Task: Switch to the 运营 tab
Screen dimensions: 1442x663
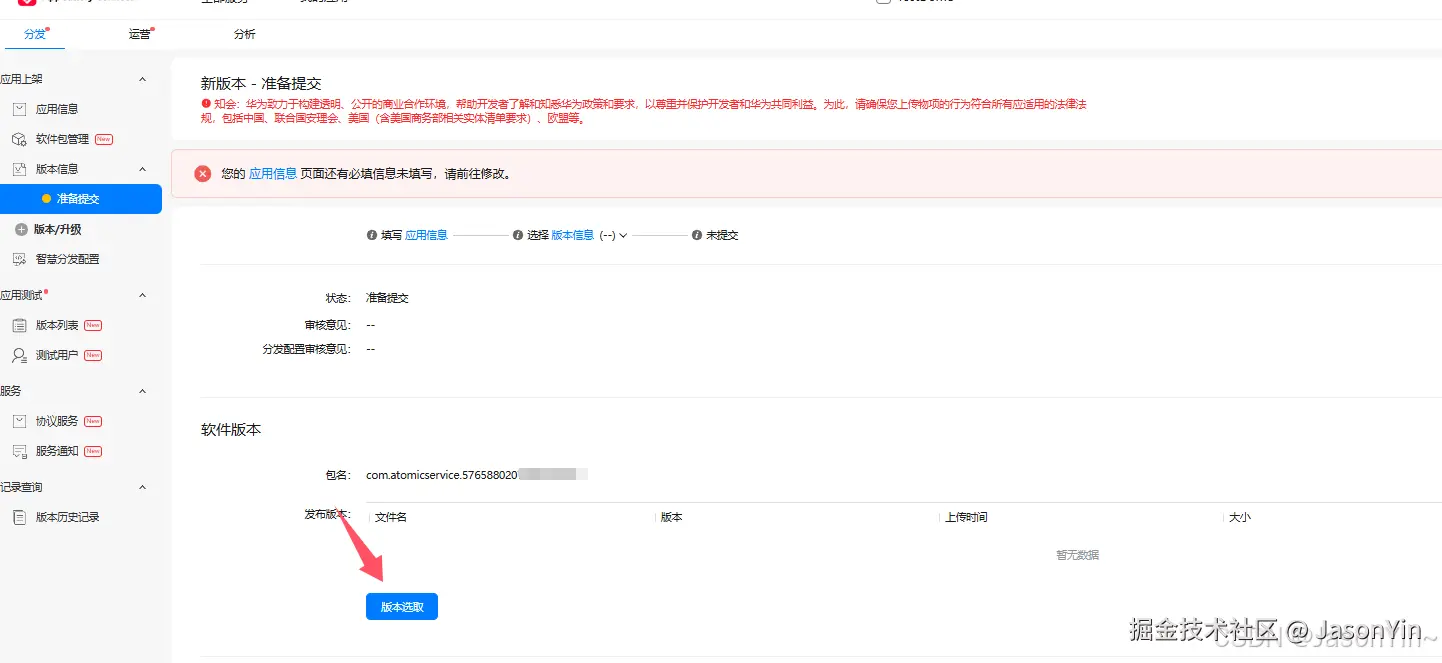Action: (140, 34)
